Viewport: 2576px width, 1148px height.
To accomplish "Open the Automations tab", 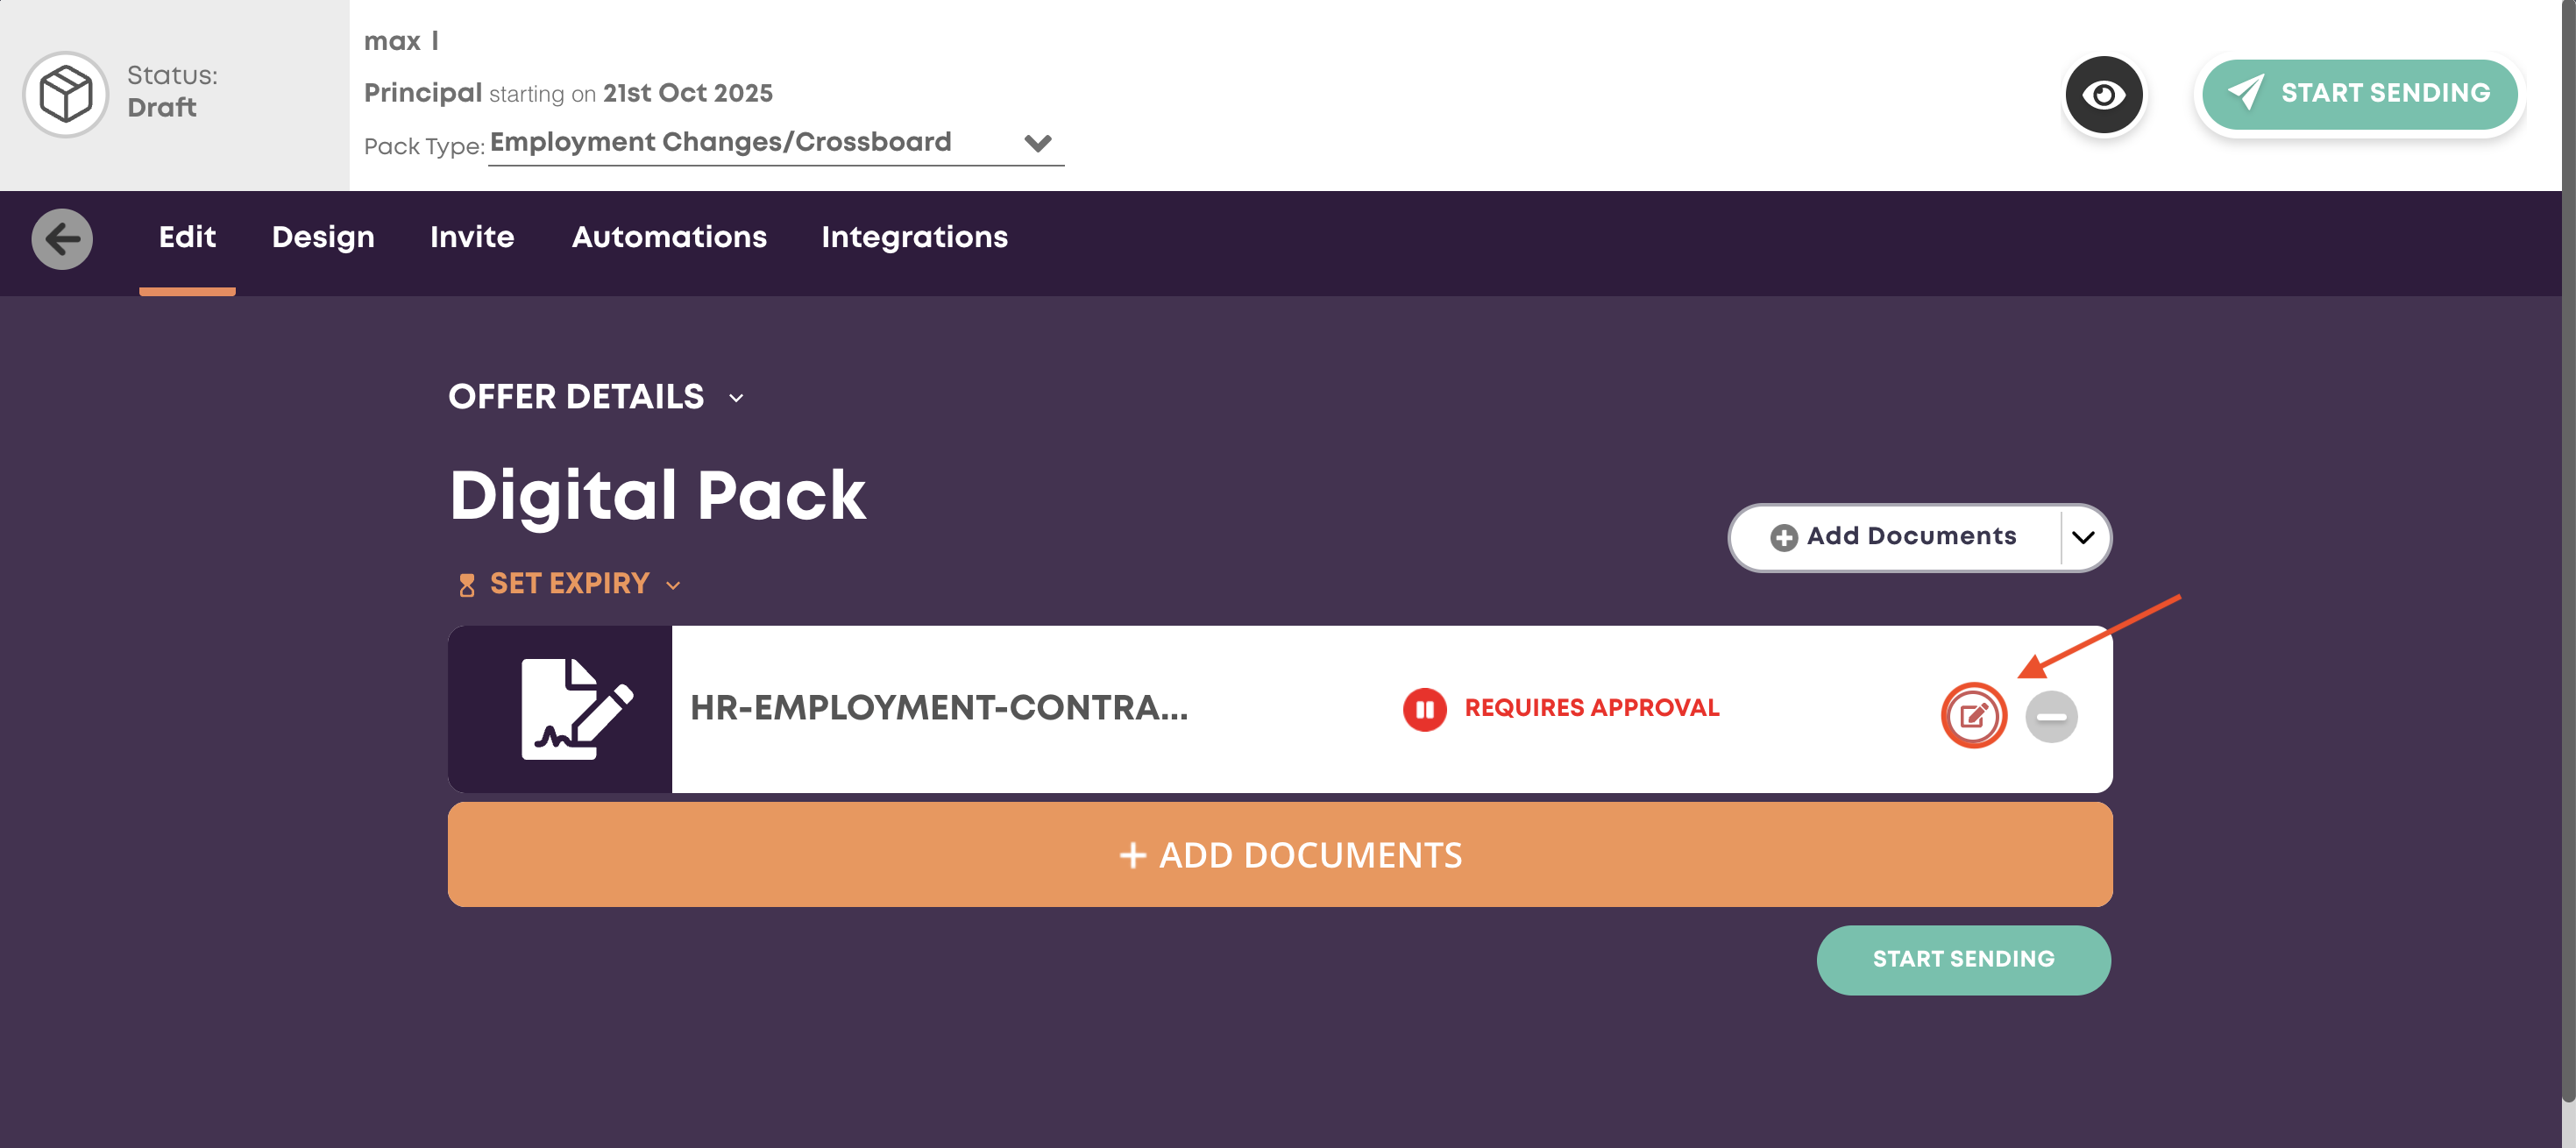I will [669, 237].
